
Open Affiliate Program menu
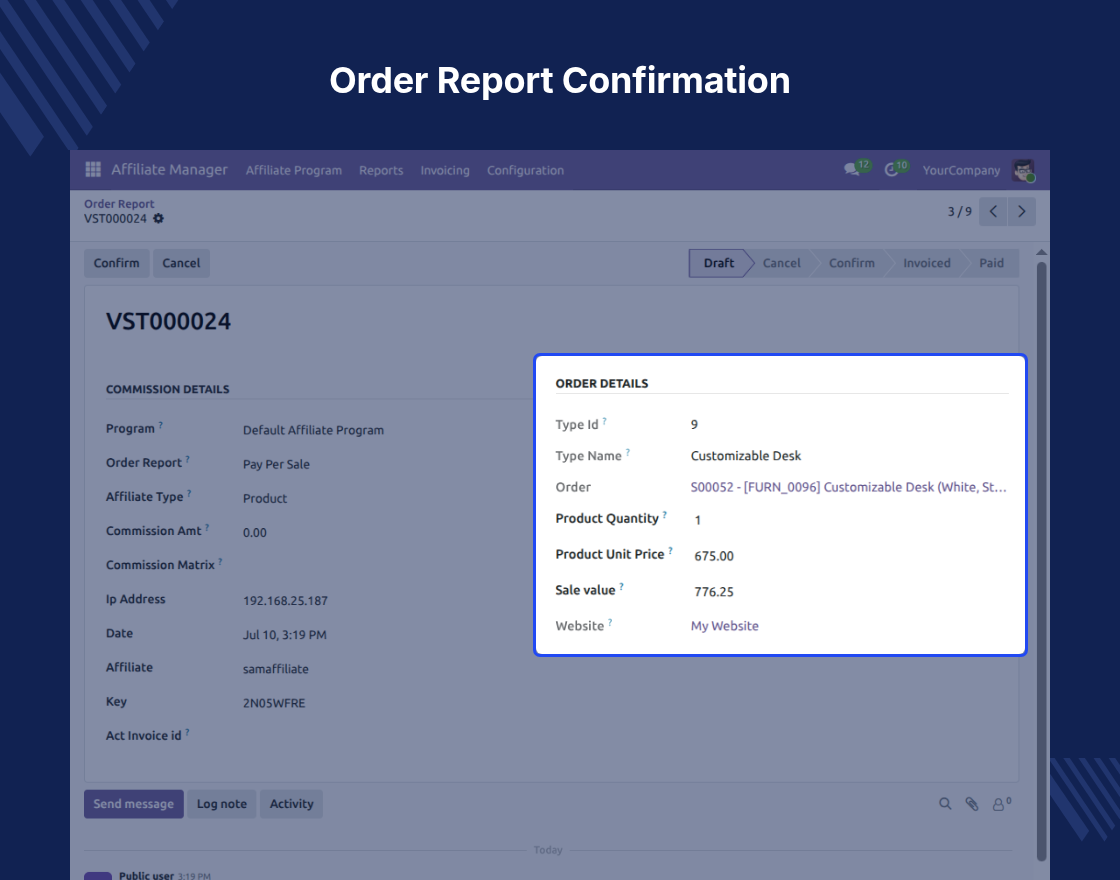click(294, 170)
